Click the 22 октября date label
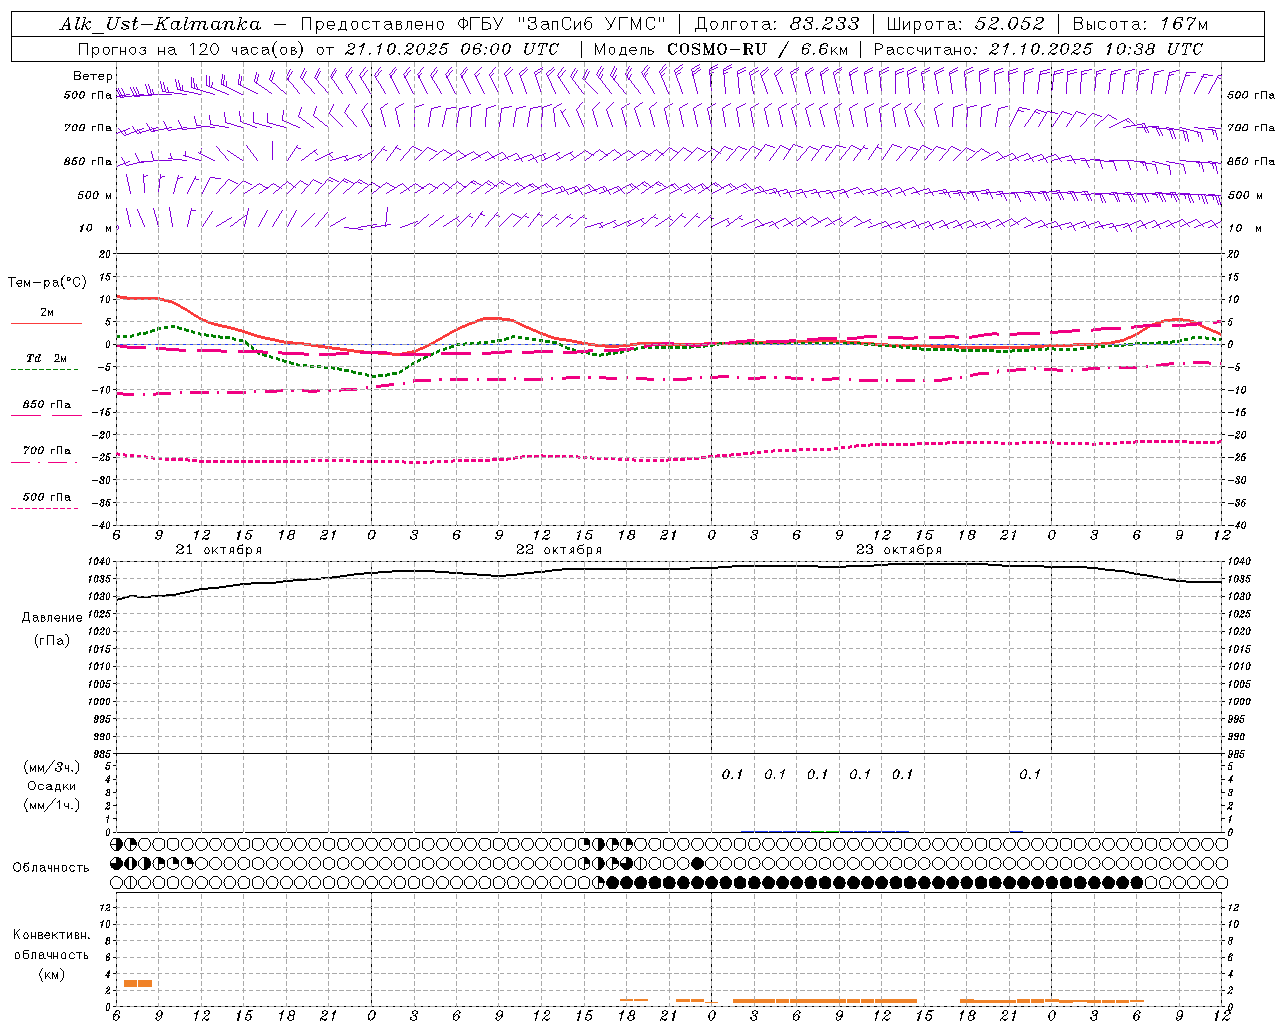This screenshot has height=1024, width=1280. 559,550
